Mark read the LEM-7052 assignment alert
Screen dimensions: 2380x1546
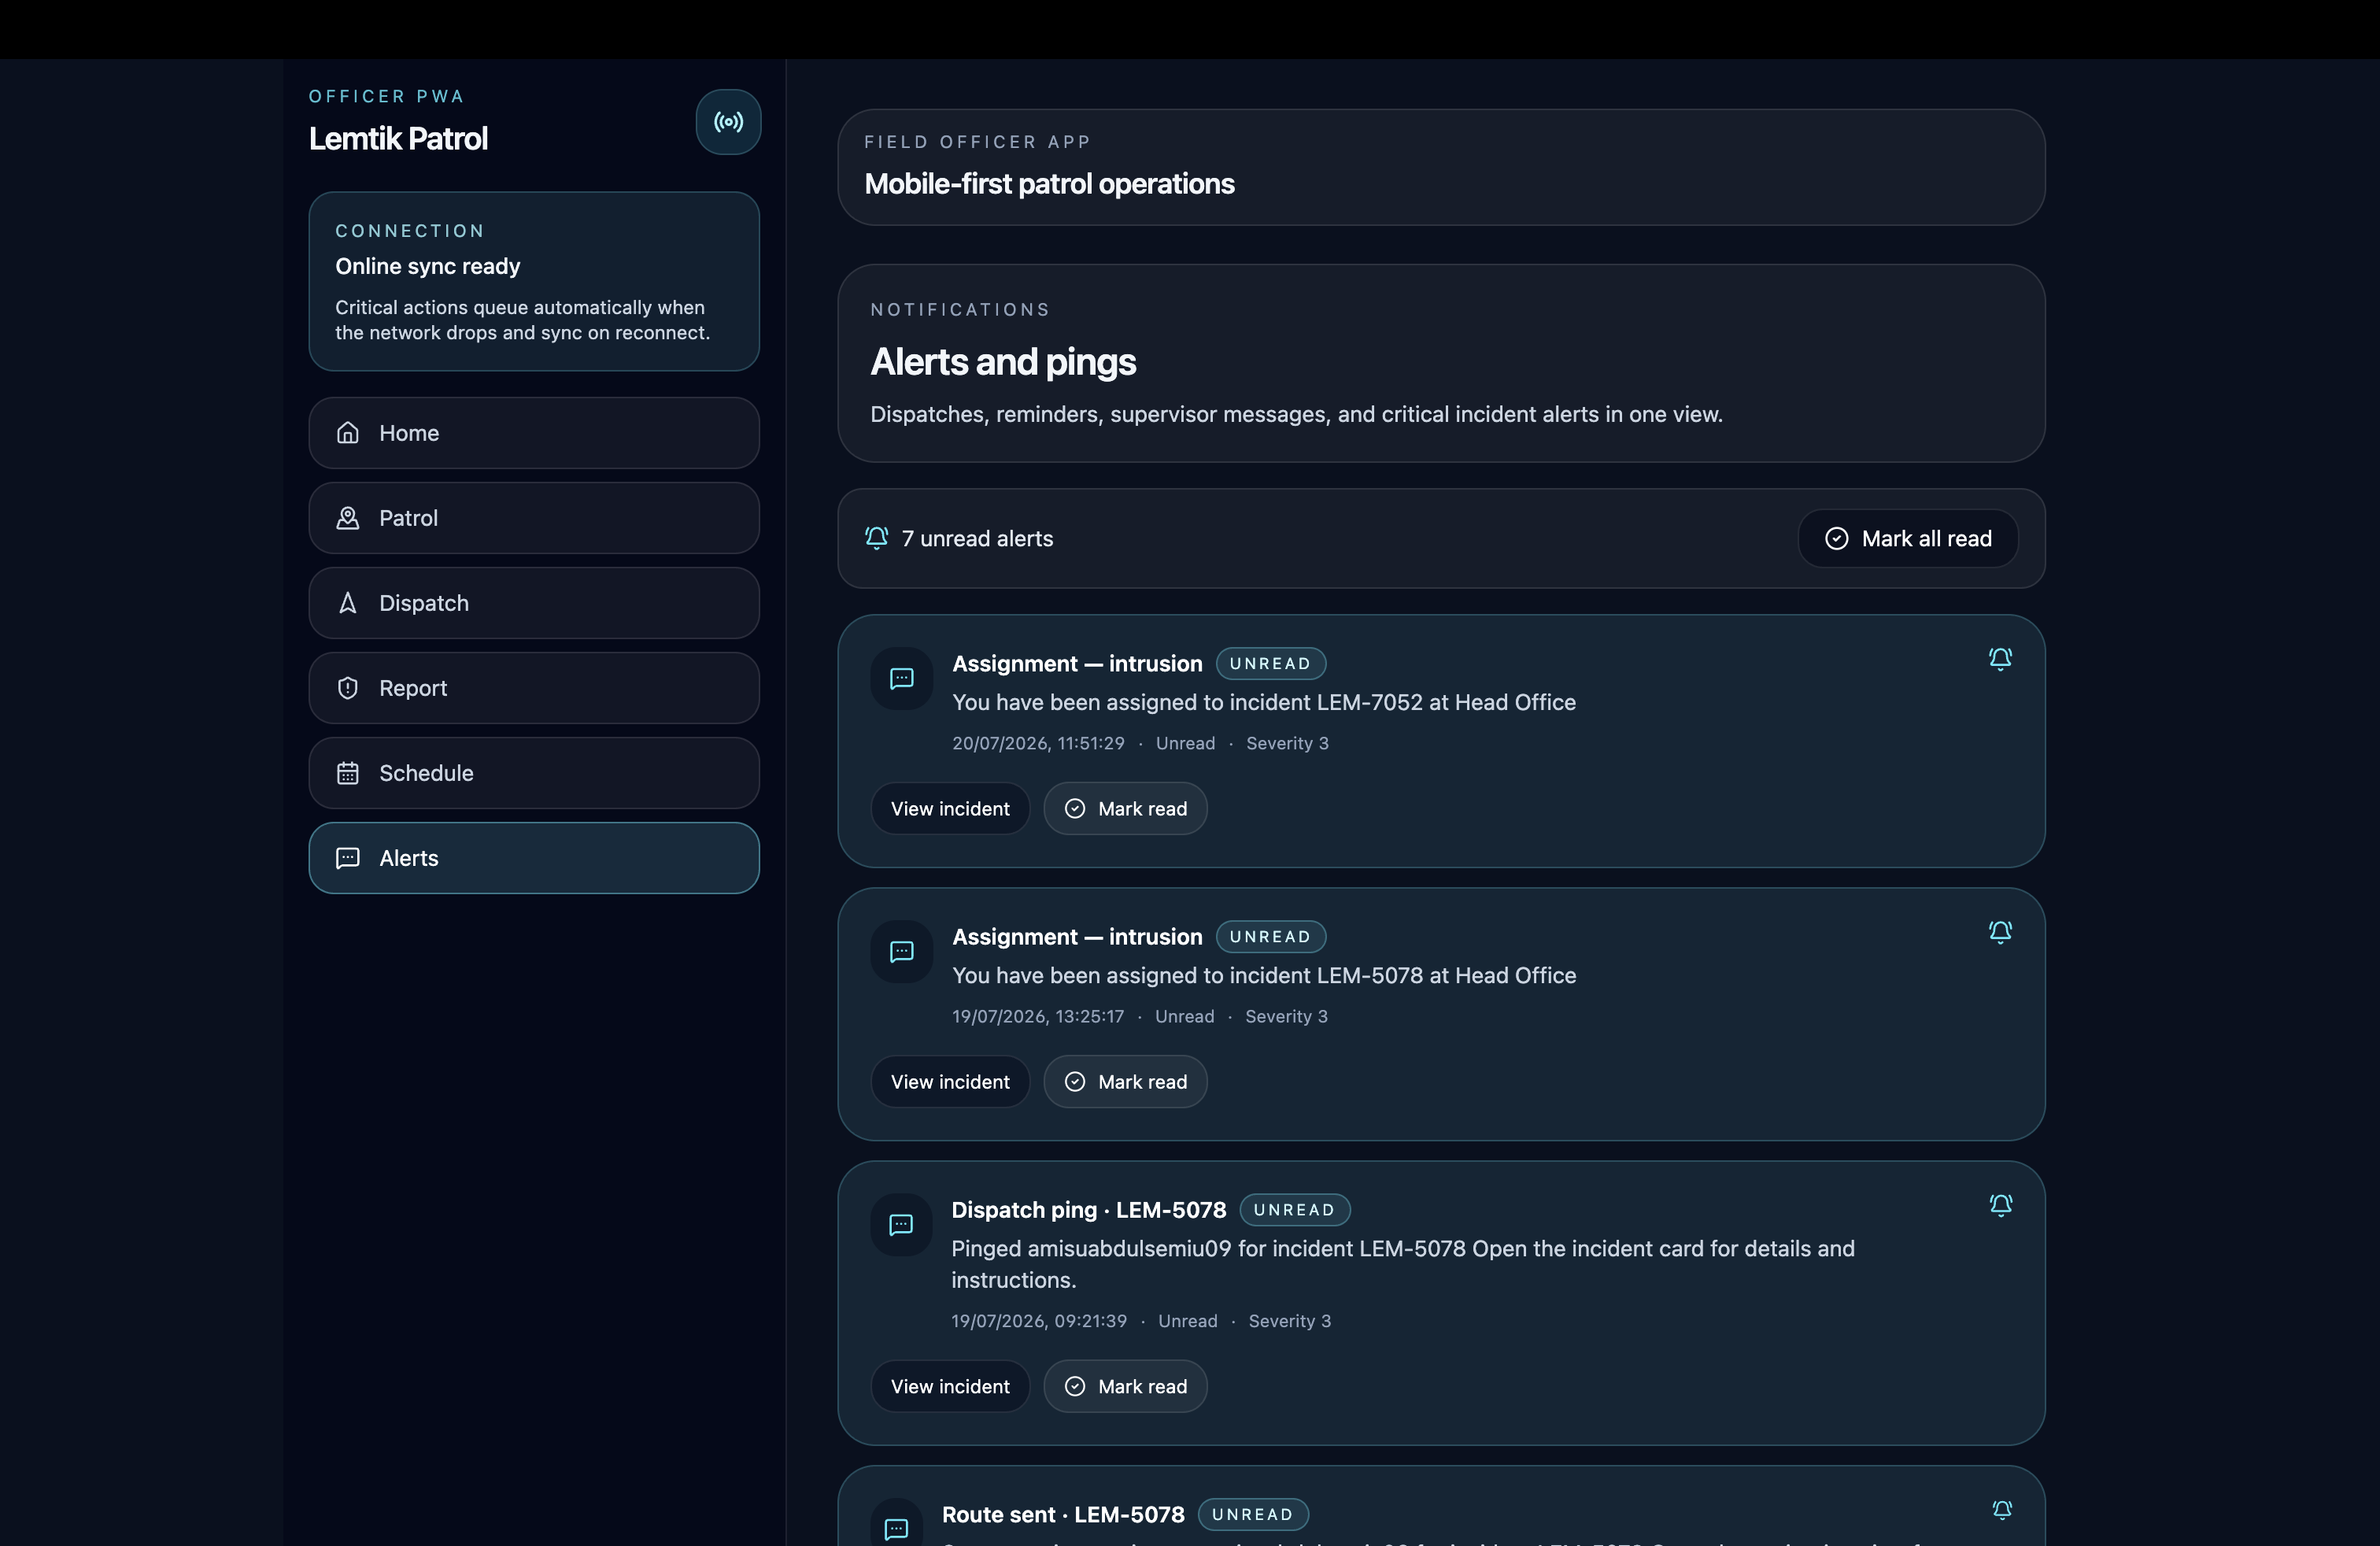pos(1125,809)
